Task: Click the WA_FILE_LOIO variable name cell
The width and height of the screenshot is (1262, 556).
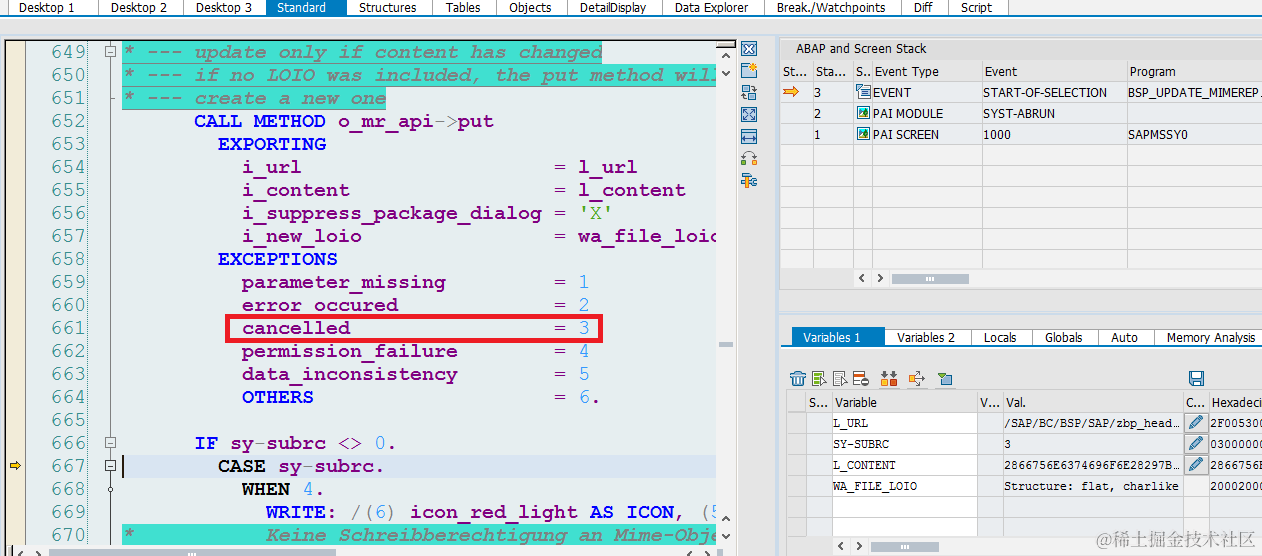Action: 904,486
